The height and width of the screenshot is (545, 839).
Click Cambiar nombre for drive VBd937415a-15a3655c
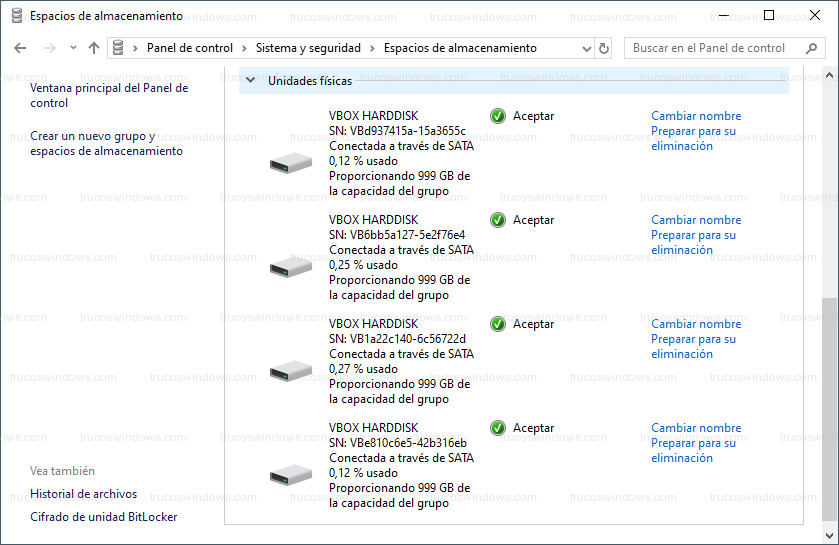(696, 116)
